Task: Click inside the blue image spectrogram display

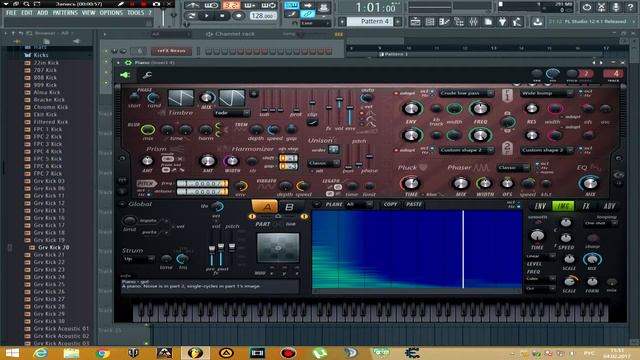Action: coord(417,249)
